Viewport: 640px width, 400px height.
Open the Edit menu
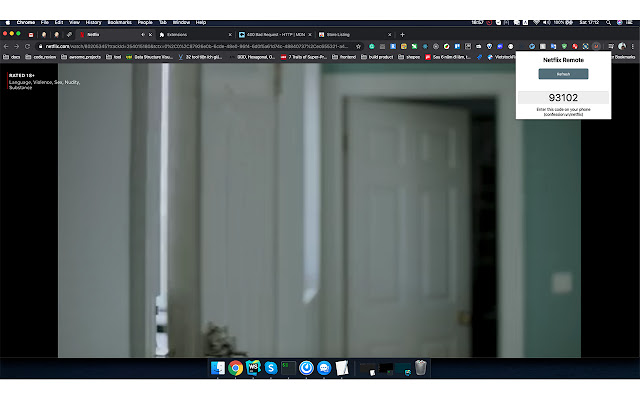point(59,22)
